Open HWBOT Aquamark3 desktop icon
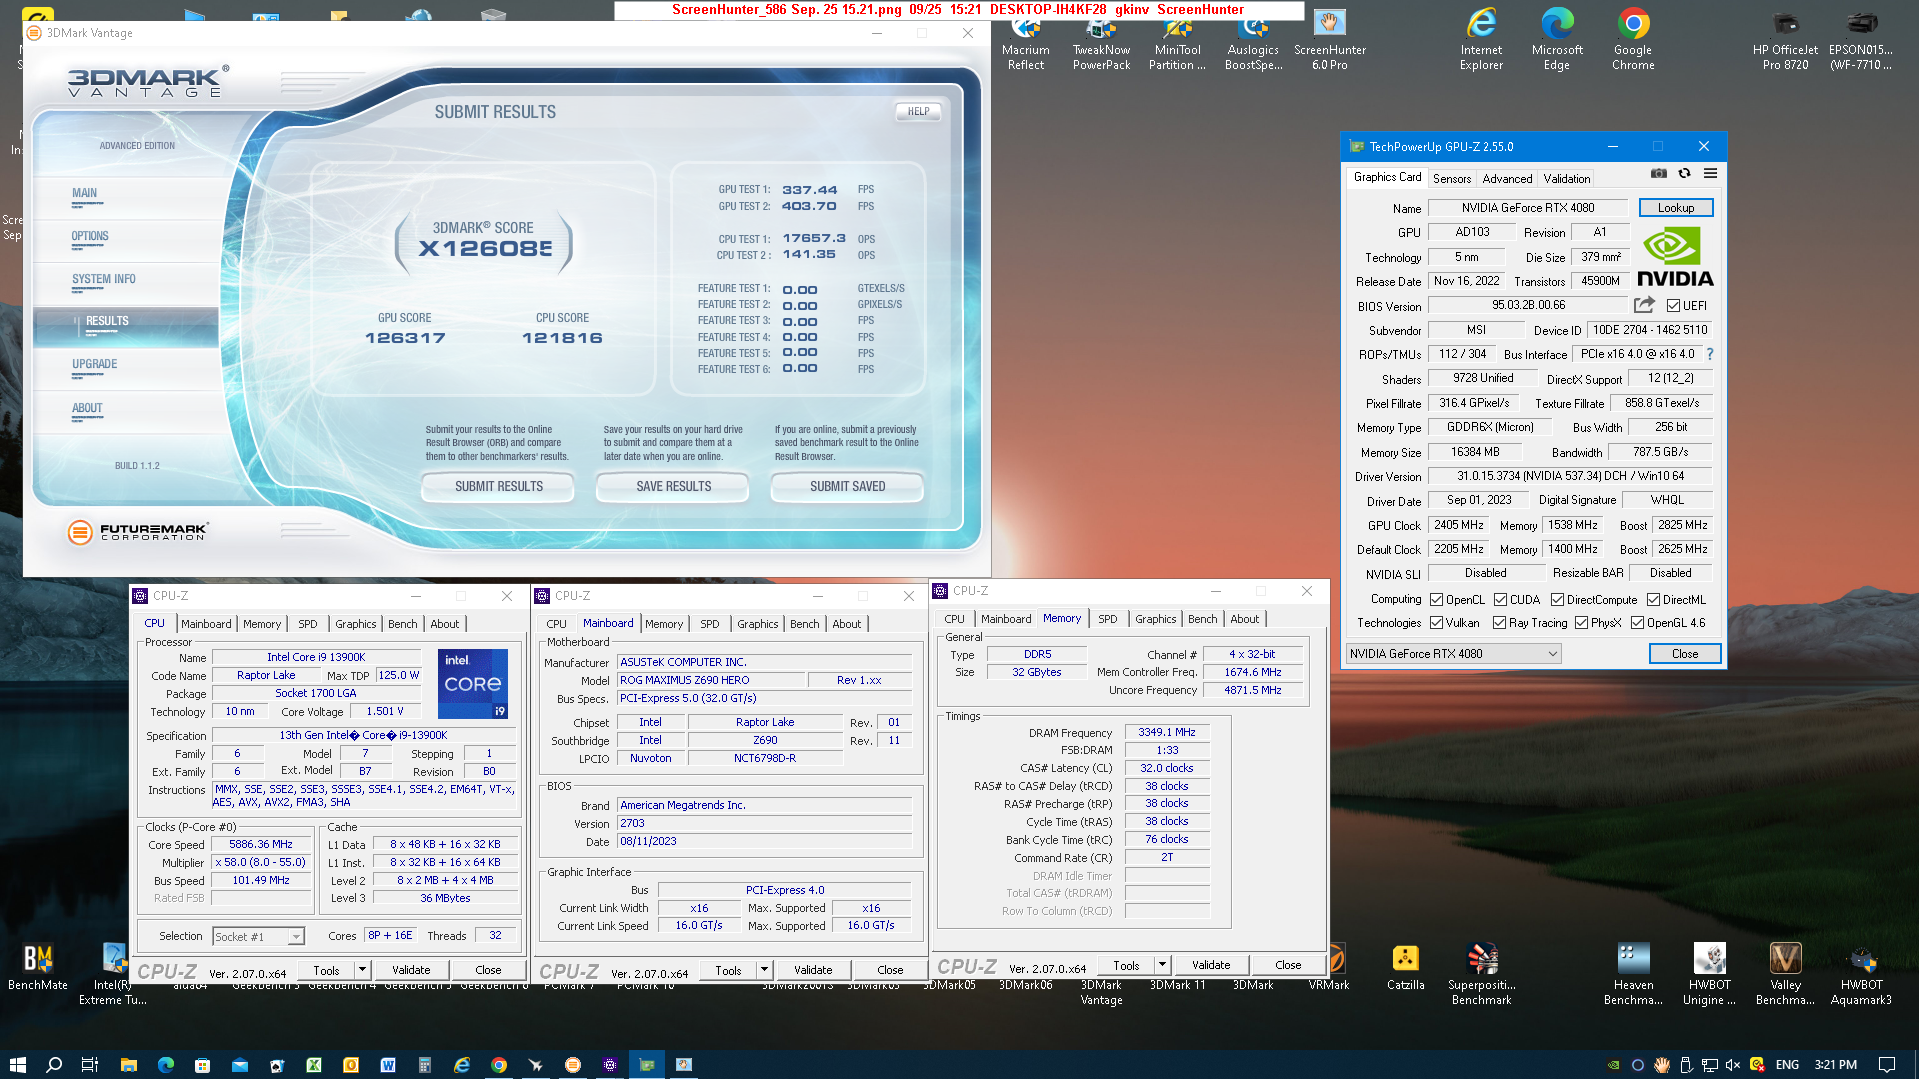The image size is (1919, 1079). pos(1861,974)
